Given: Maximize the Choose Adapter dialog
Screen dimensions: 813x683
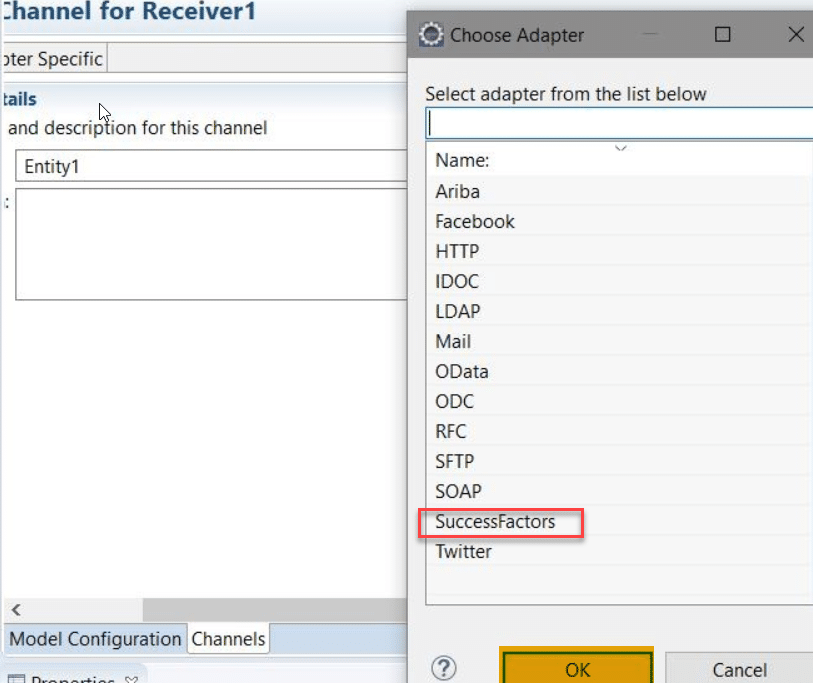Looking at the screenshot, I should pyautogui.click(x=723, y=35).
